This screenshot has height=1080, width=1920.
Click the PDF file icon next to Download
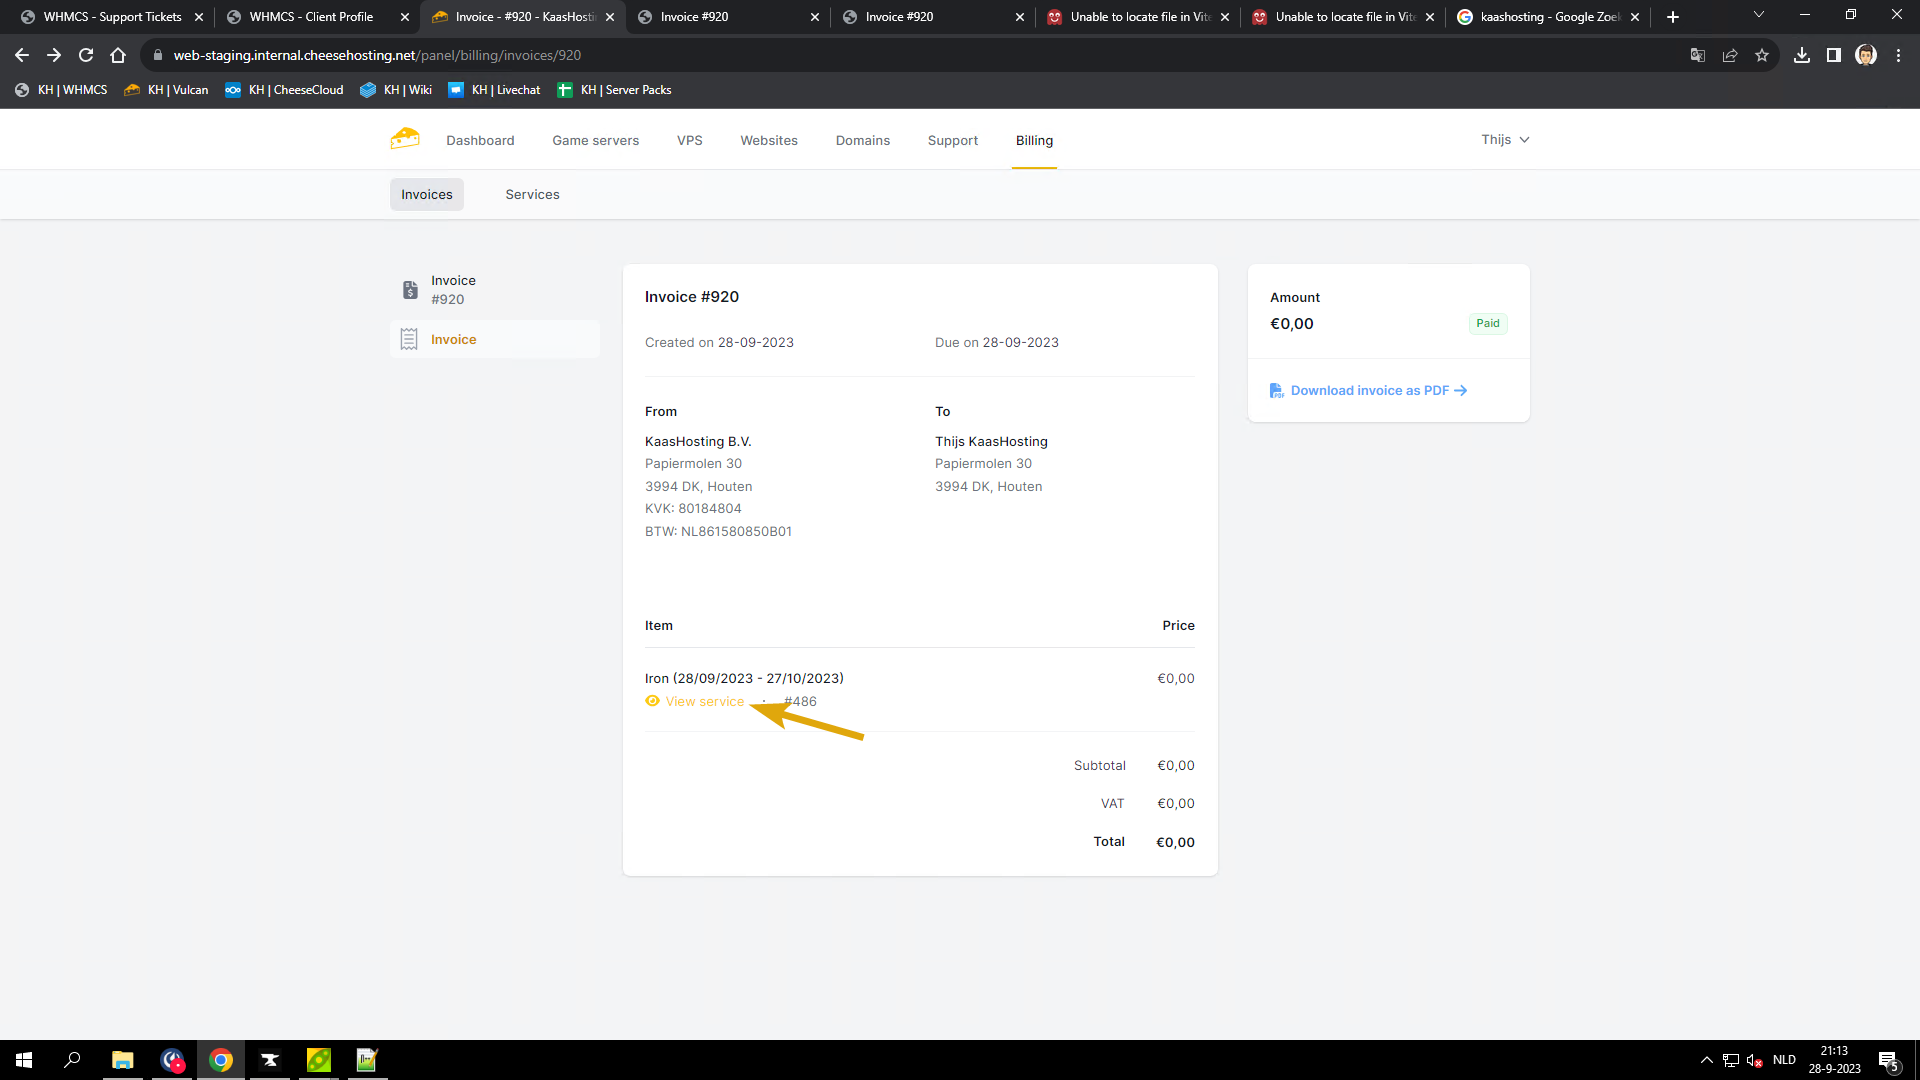point(1277,391)
